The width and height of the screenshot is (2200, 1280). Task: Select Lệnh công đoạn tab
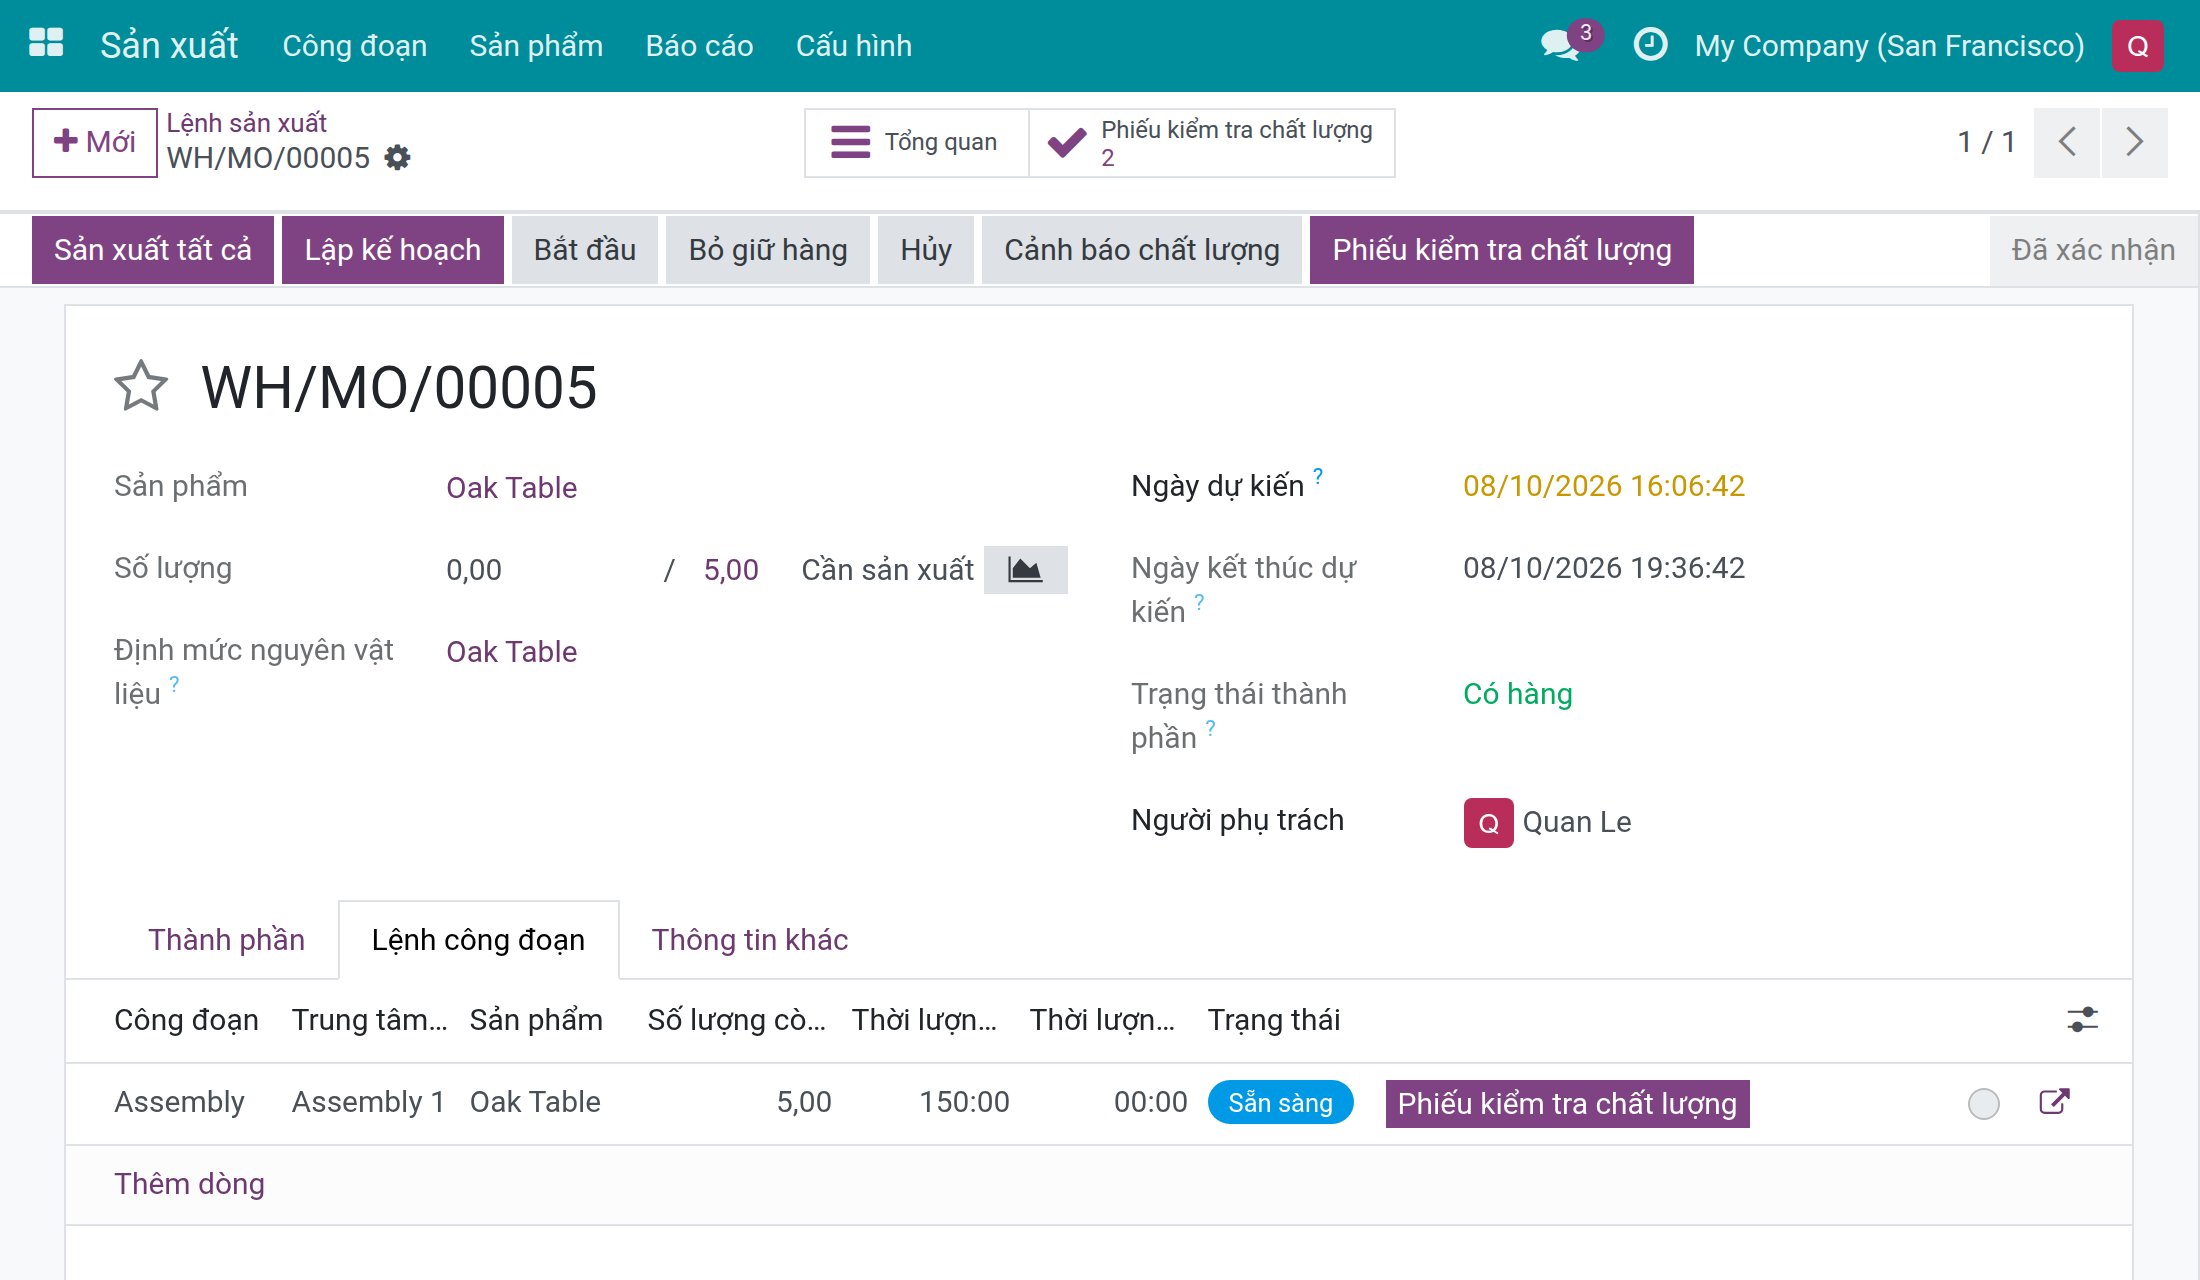pyautogui.click(x=478, y=940)
